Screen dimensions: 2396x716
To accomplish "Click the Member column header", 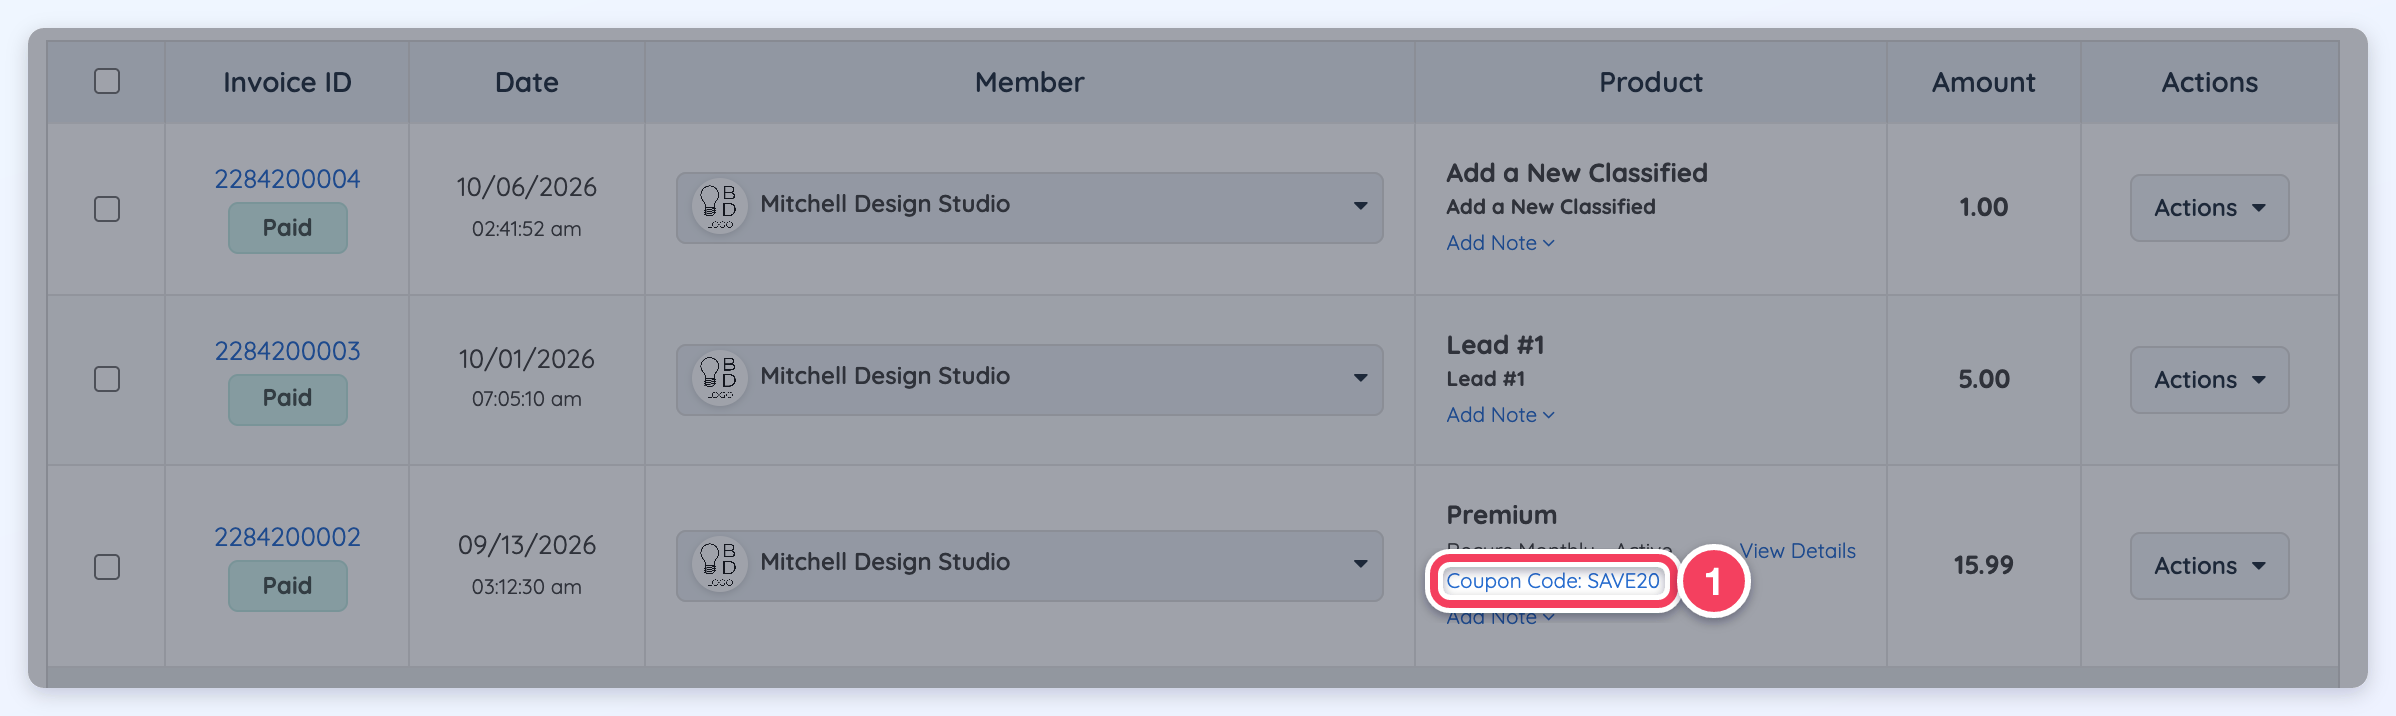I will tap(1029, 82).
